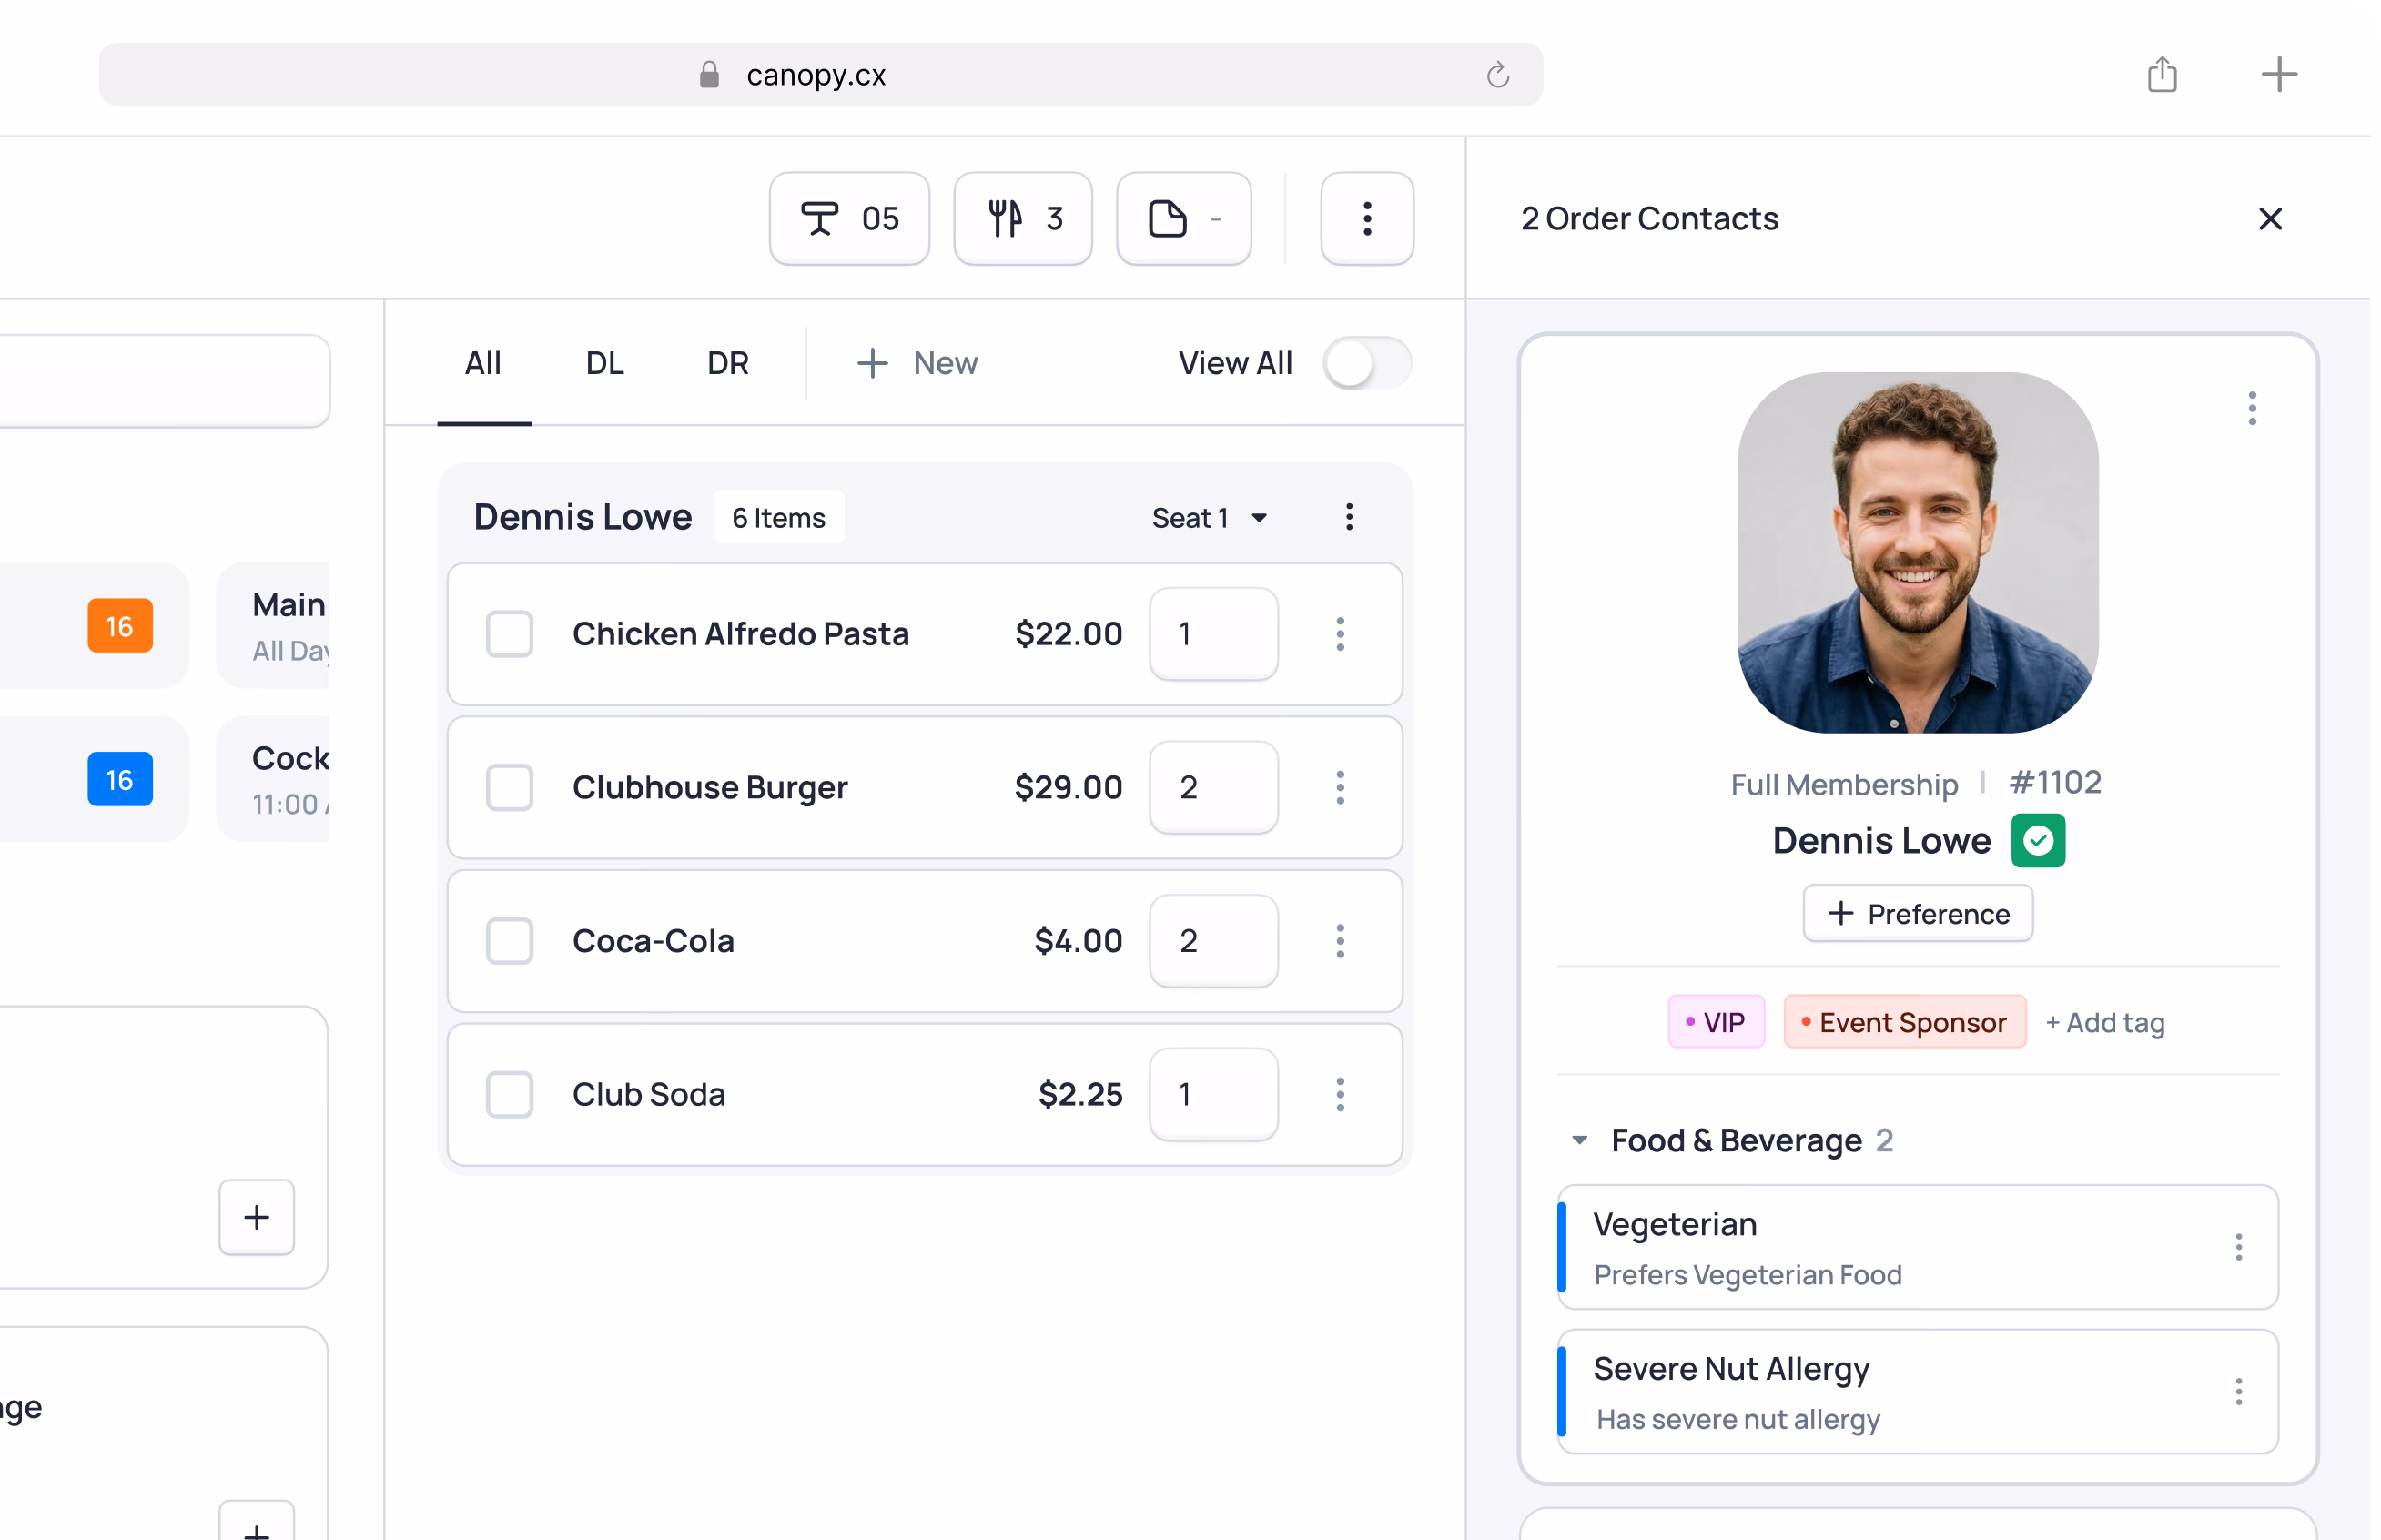Click the VIP tag
This screenshot has height=1540, width=2381.
click(x=1716, y=1022)
